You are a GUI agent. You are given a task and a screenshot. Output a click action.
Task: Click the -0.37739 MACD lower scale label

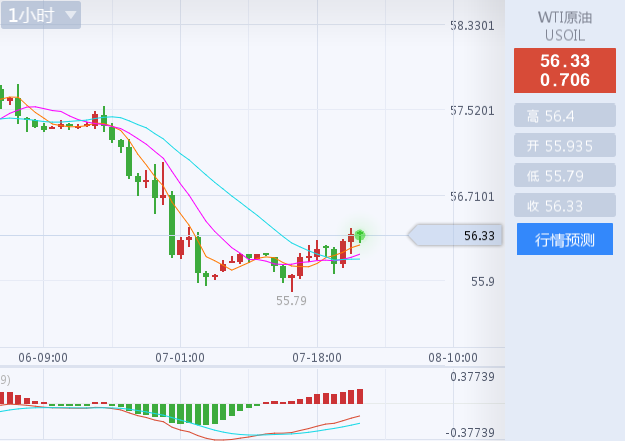(470, 433)
